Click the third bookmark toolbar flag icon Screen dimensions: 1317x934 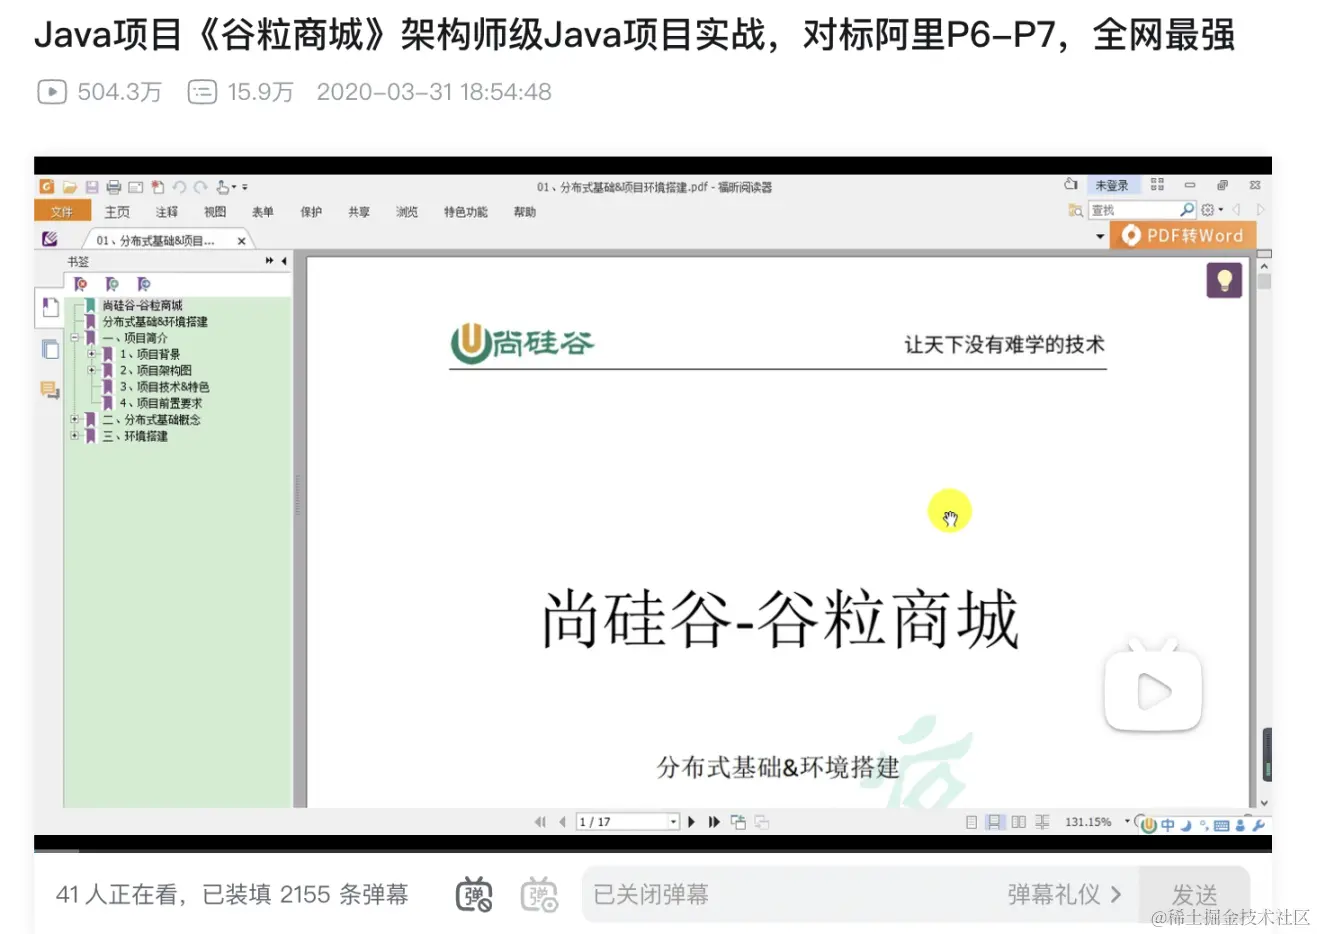(x=144, y=285)
